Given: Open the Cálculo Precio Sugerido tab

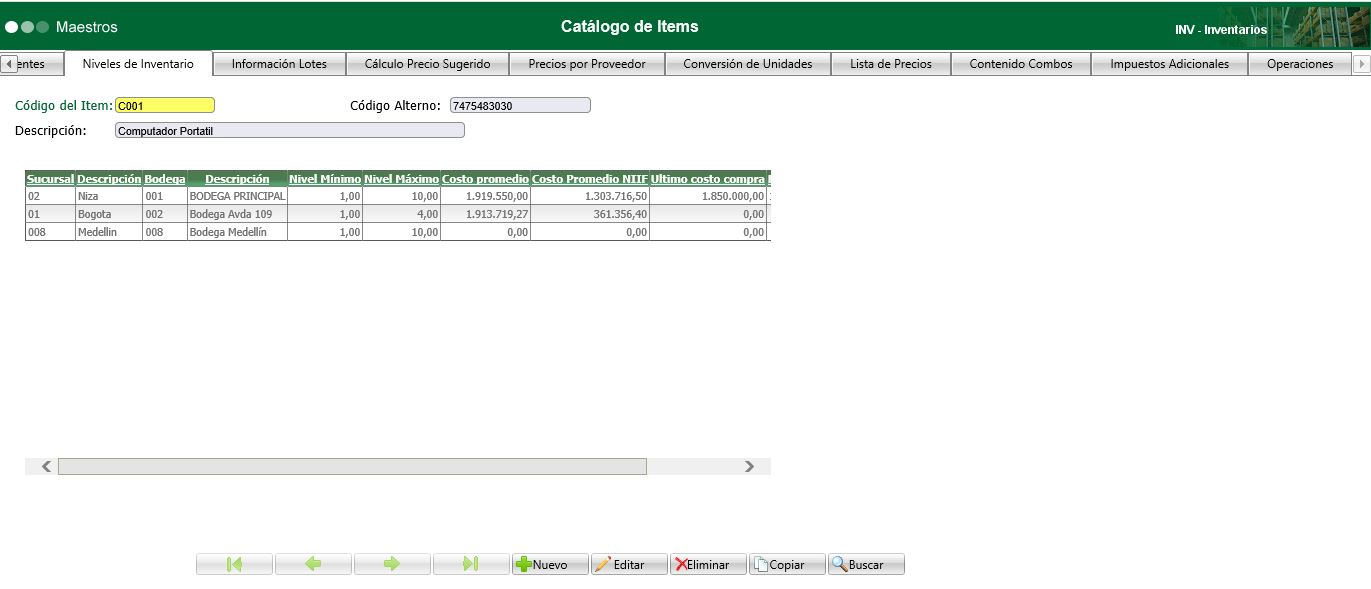Looking at the screenshot, I should pos(427,63).
